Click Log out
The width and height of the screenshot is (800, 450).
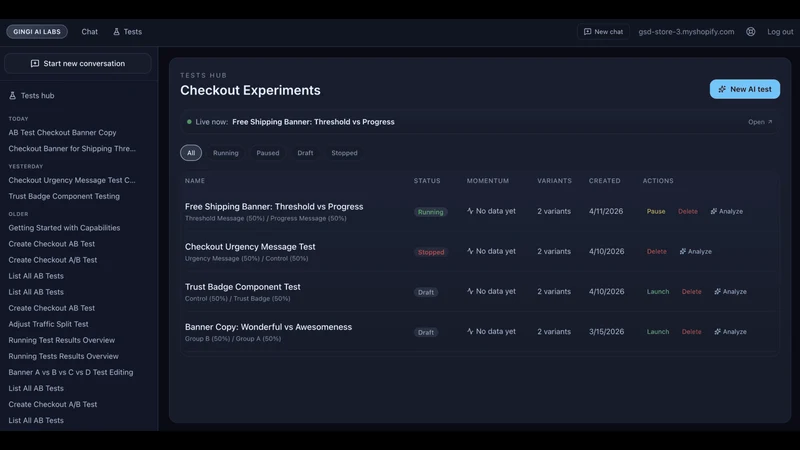coord(780,32)
